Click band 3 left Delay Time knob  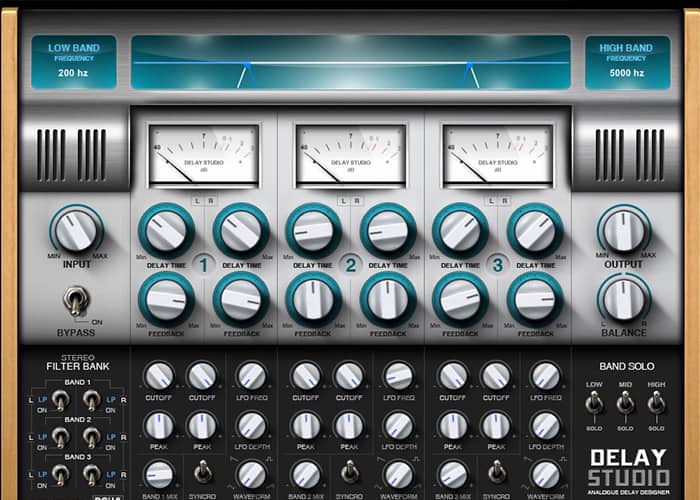460,231
